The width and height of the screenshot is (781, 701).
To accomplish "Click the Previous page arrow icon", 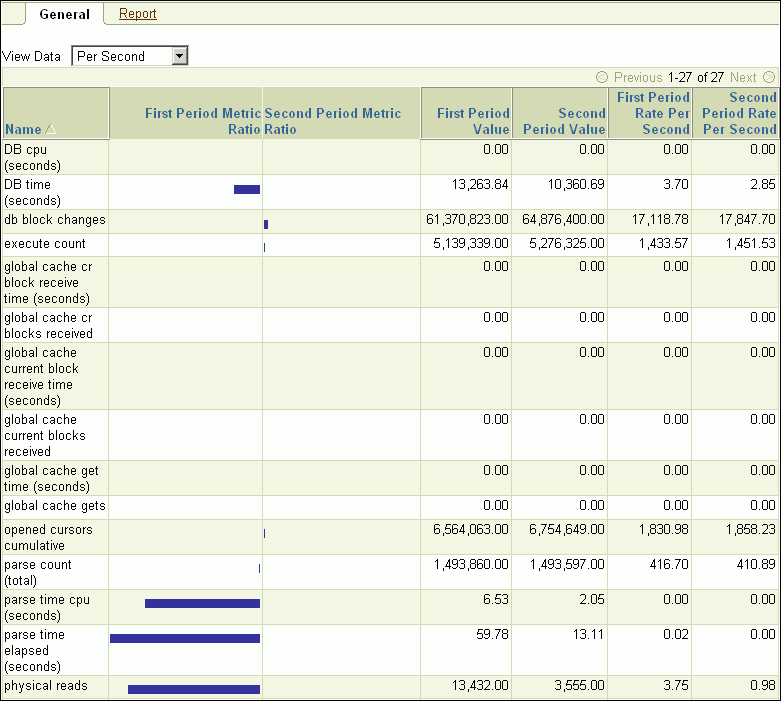I will point(602,77).
